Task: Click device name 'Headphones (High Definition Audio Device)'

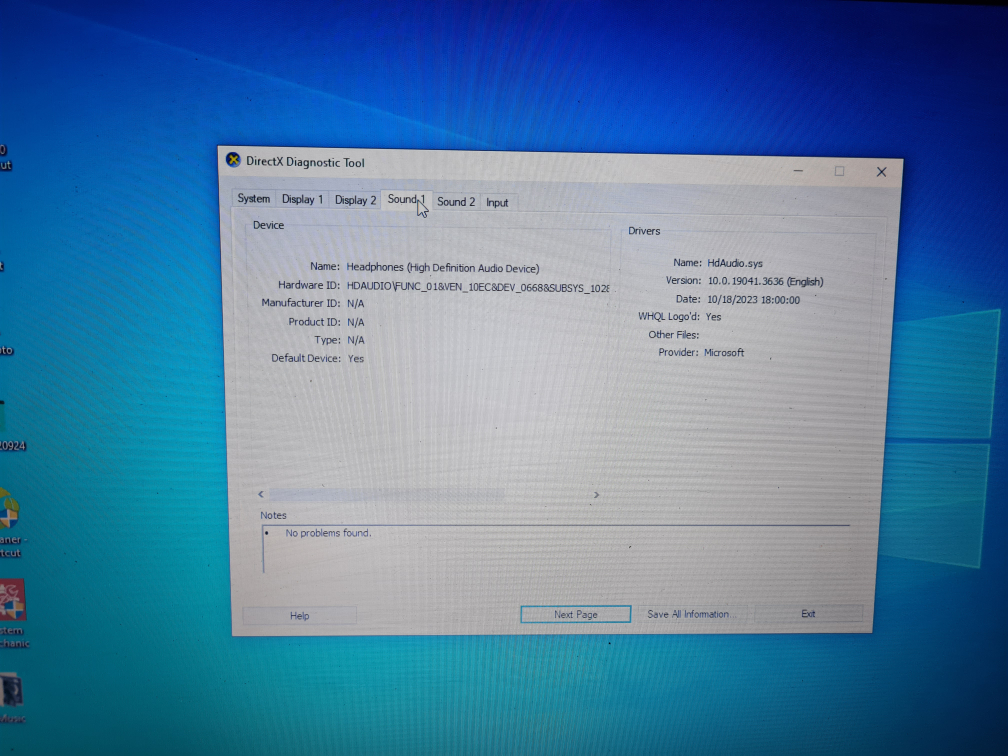Action: click(x=443, y=267)
